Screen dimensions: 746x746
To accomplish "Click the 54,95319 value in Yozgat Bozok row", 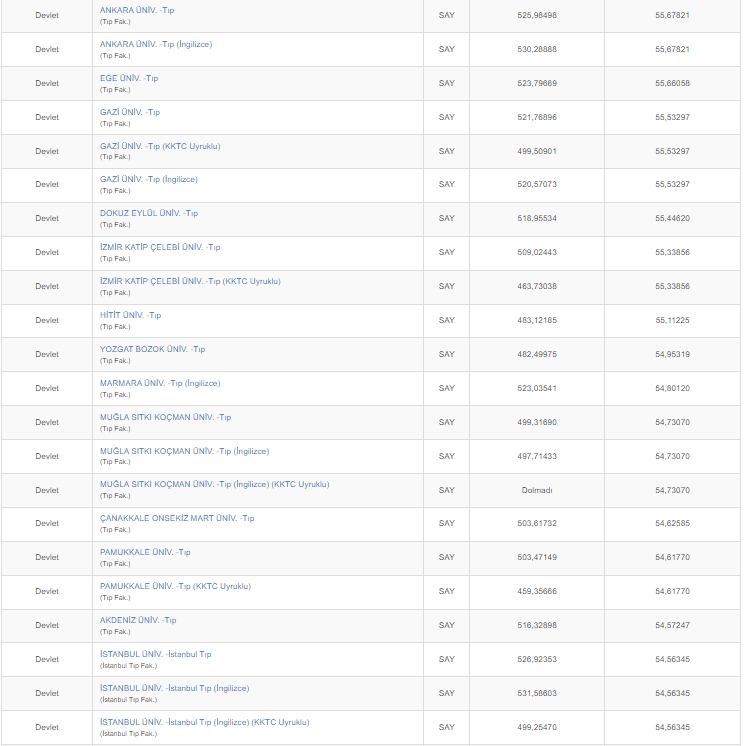I will coord(672,354).
